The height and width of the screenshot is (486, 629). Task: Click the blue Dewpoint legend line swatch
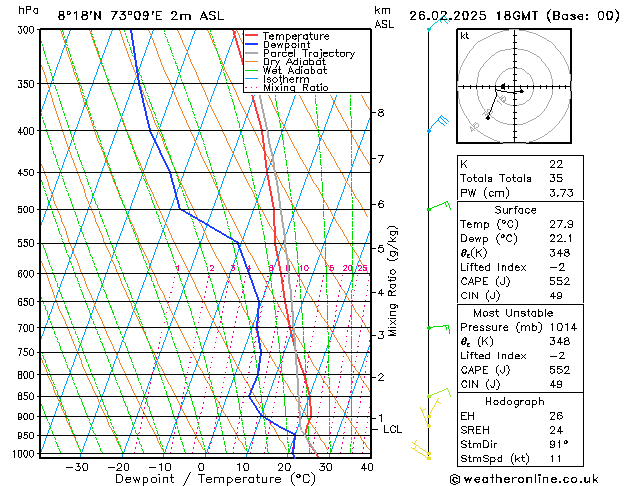[x=252, y=45]
